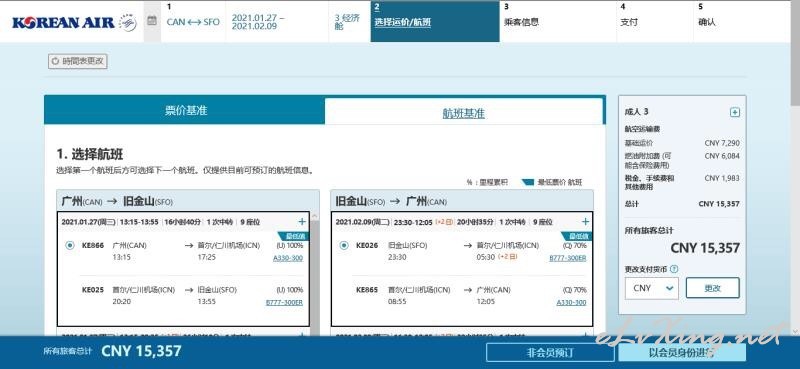Click the 非会员预订 button
Image resolution: width=800 pixels, height=369 pixels.
[550, 353]
